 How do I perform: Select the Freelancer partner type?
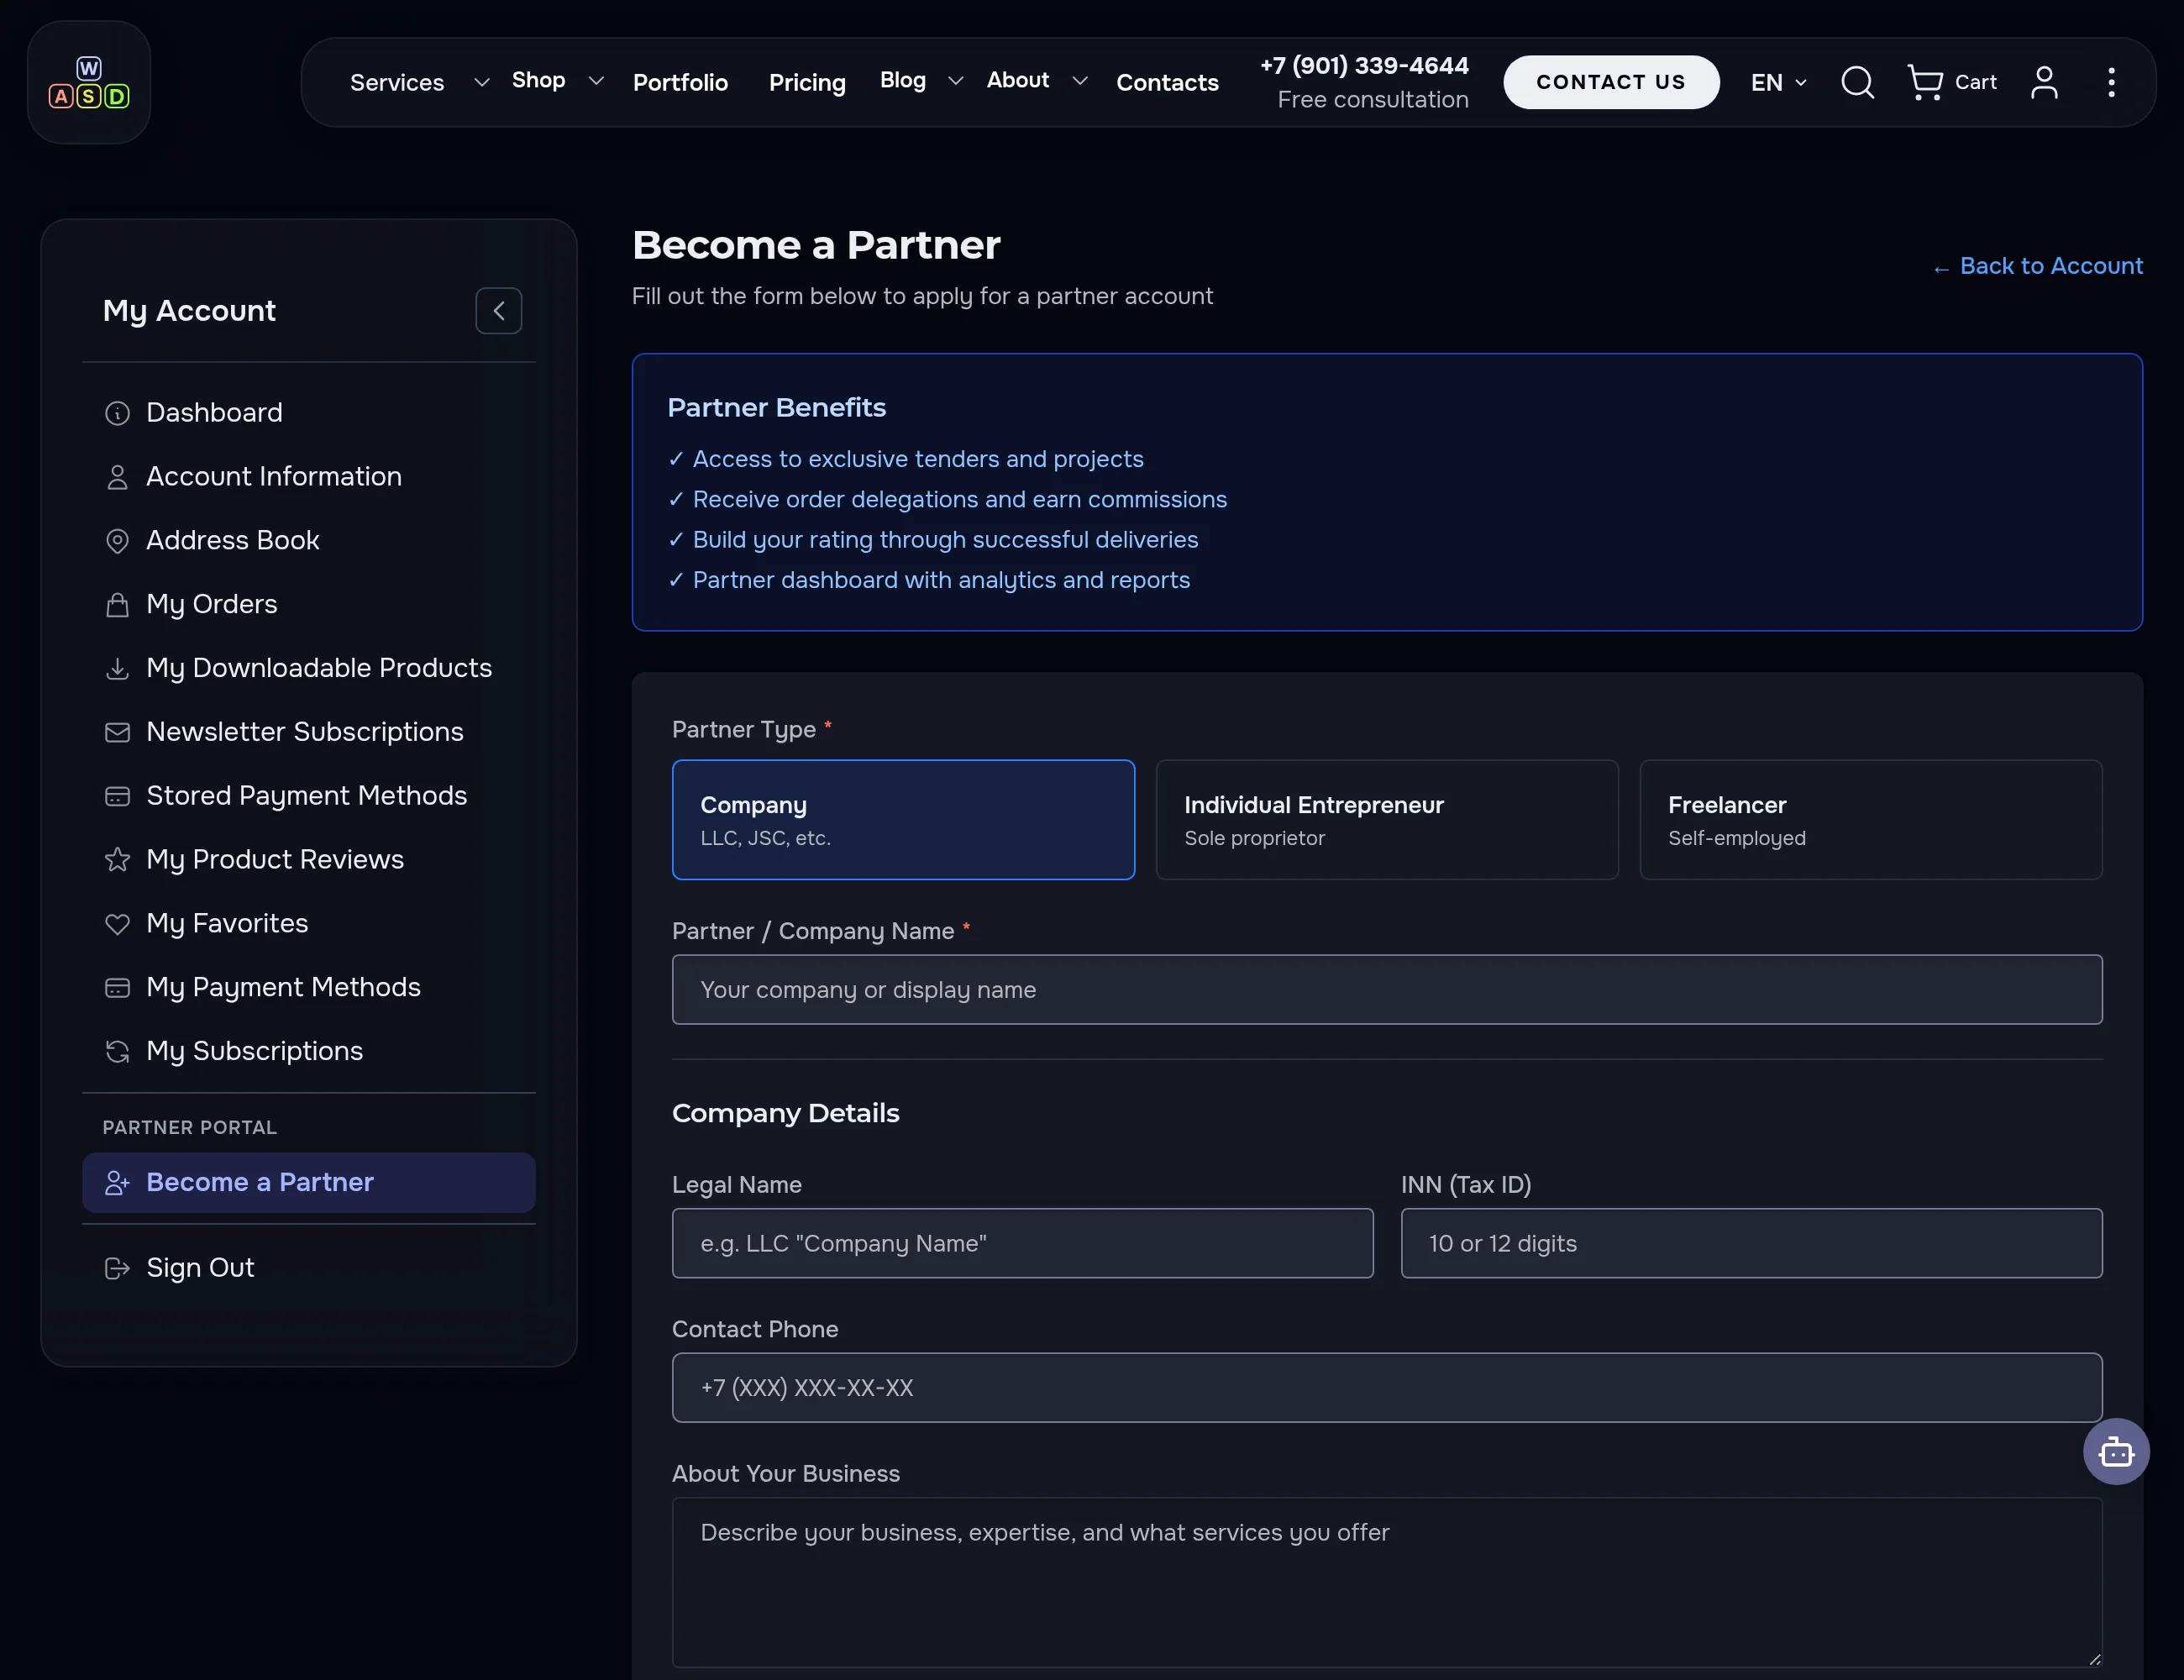[1871, 820]
